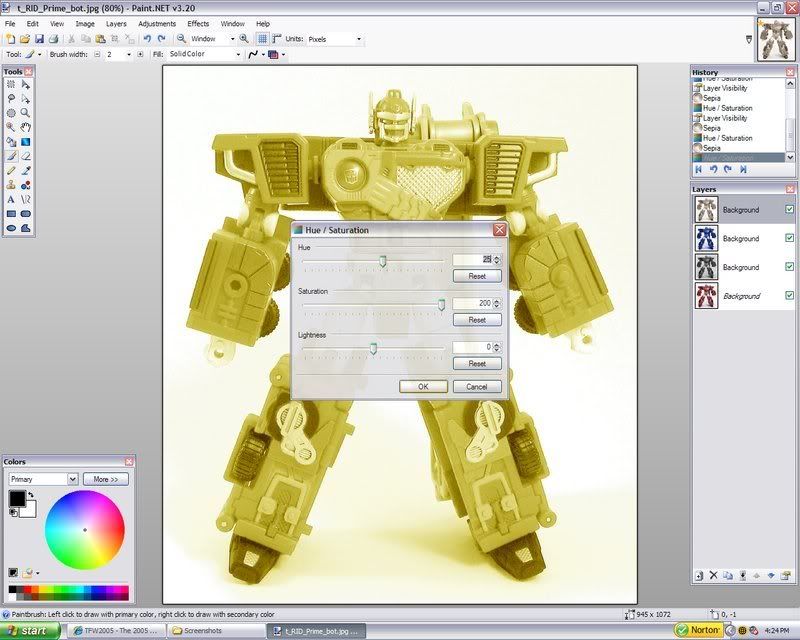This screenshot has width=800, height=640.
Task: Toggle visibility of the red robot layer
Action: click(789, 295)
